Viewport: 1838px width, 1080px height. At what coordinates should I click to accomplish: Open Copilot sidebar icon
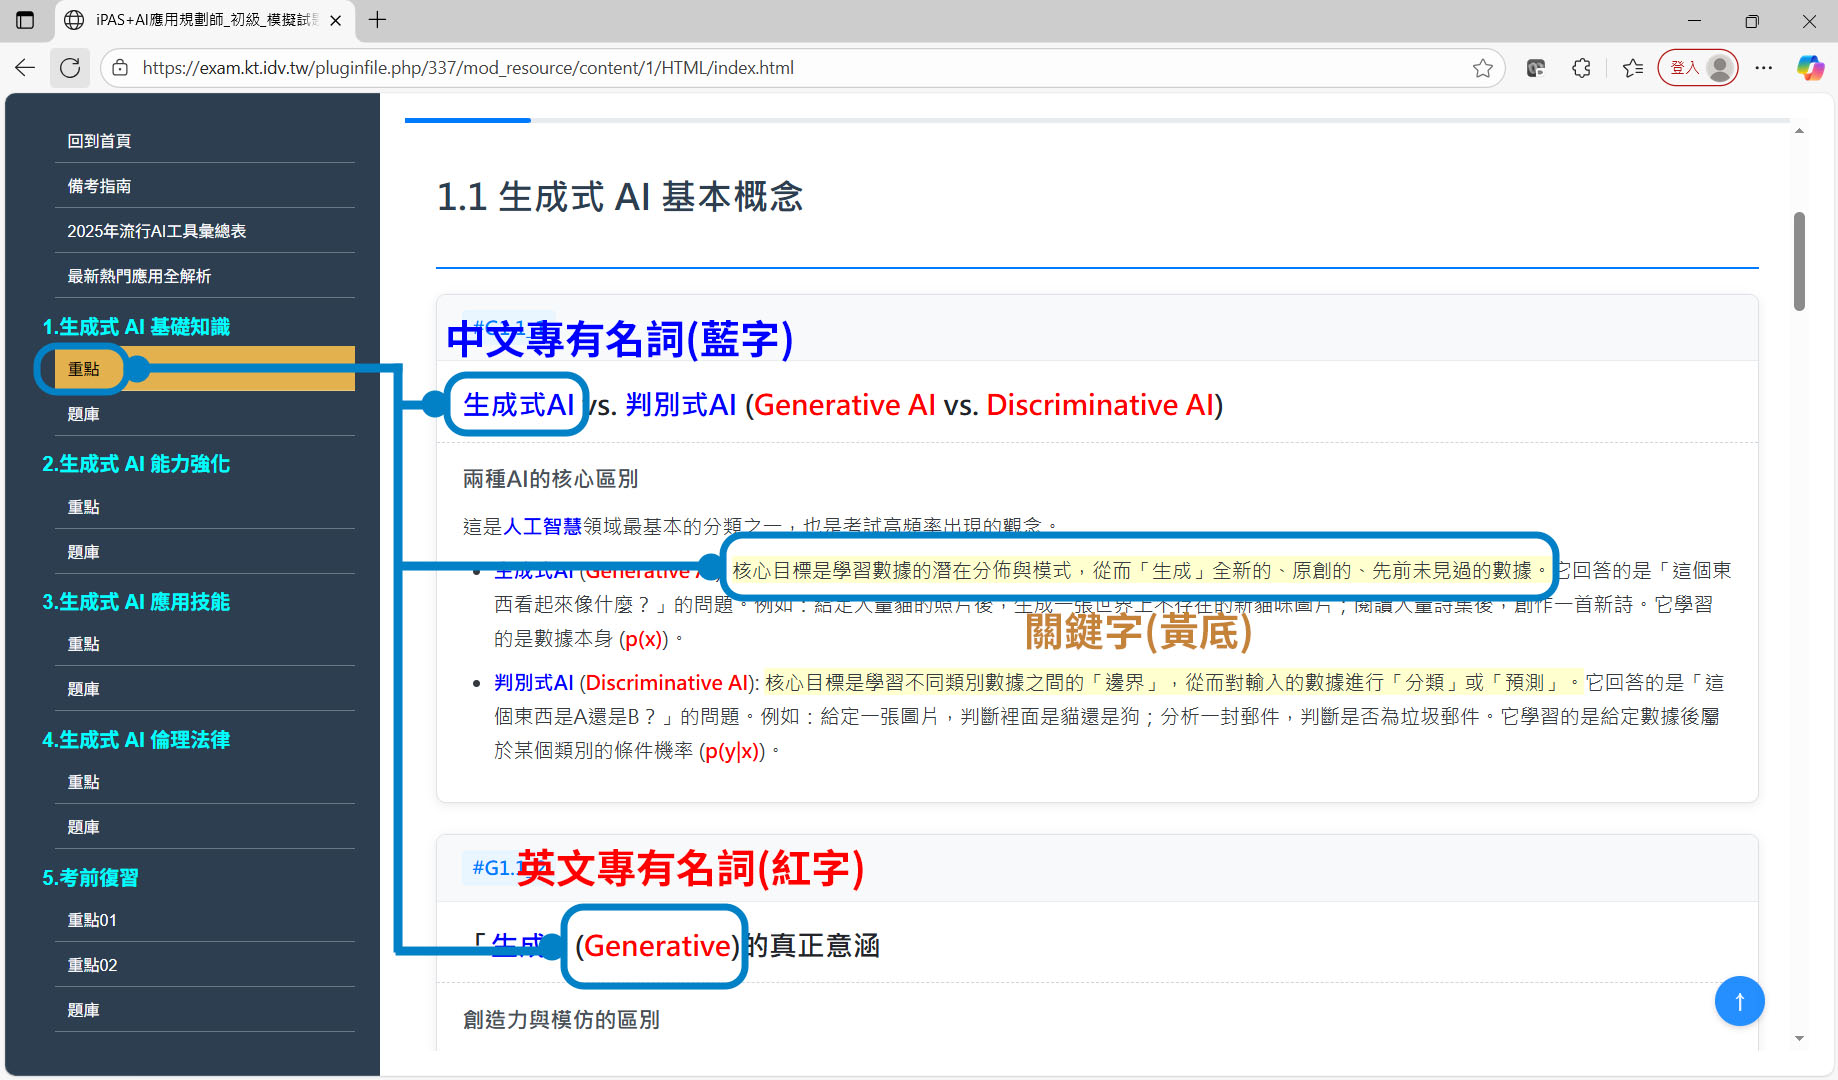coord(1810,68)
